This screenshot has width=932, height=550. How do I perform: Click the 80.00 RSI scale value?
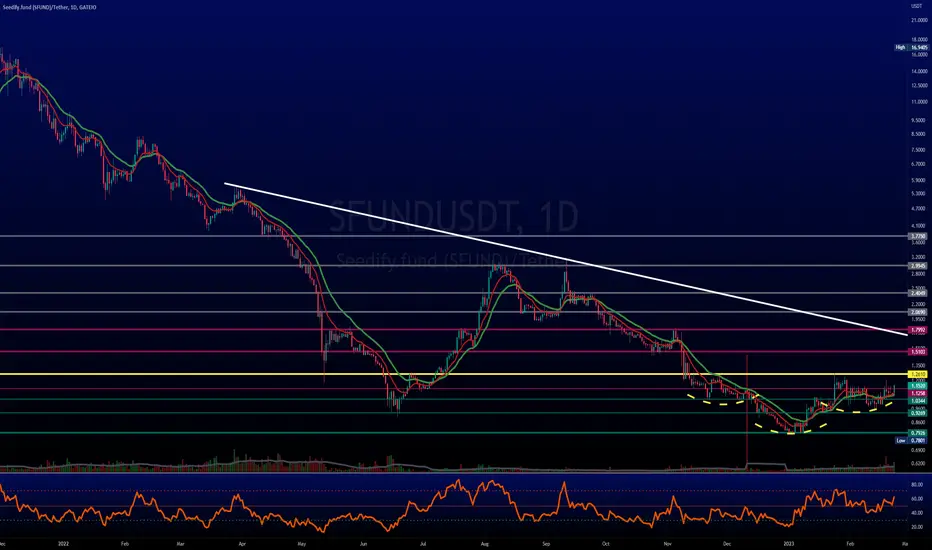click(x=917, y=485)
